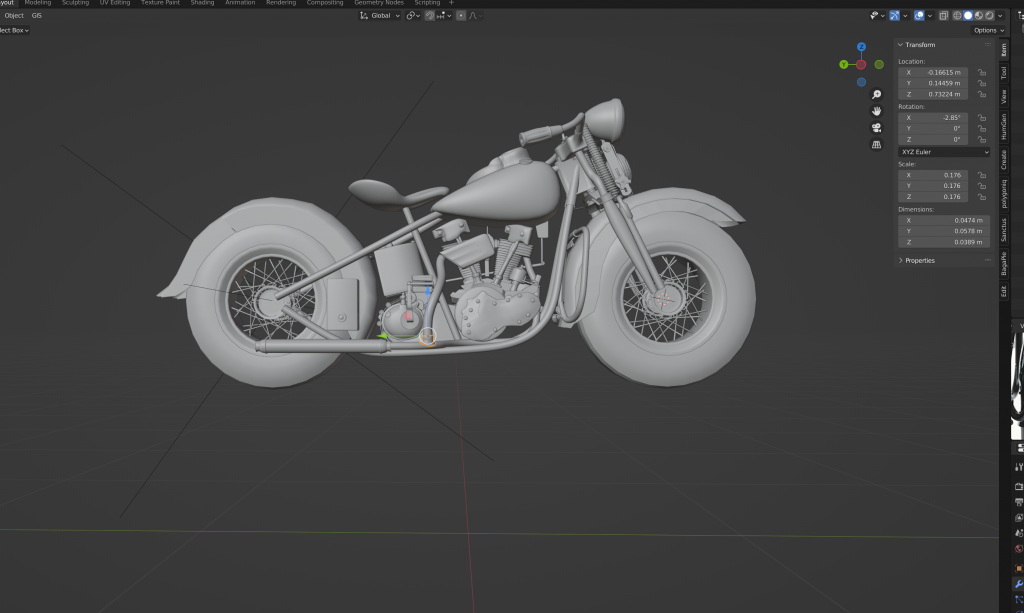Toggle the camera view icon
1024x613 pixels.
[x=877, y=128]
